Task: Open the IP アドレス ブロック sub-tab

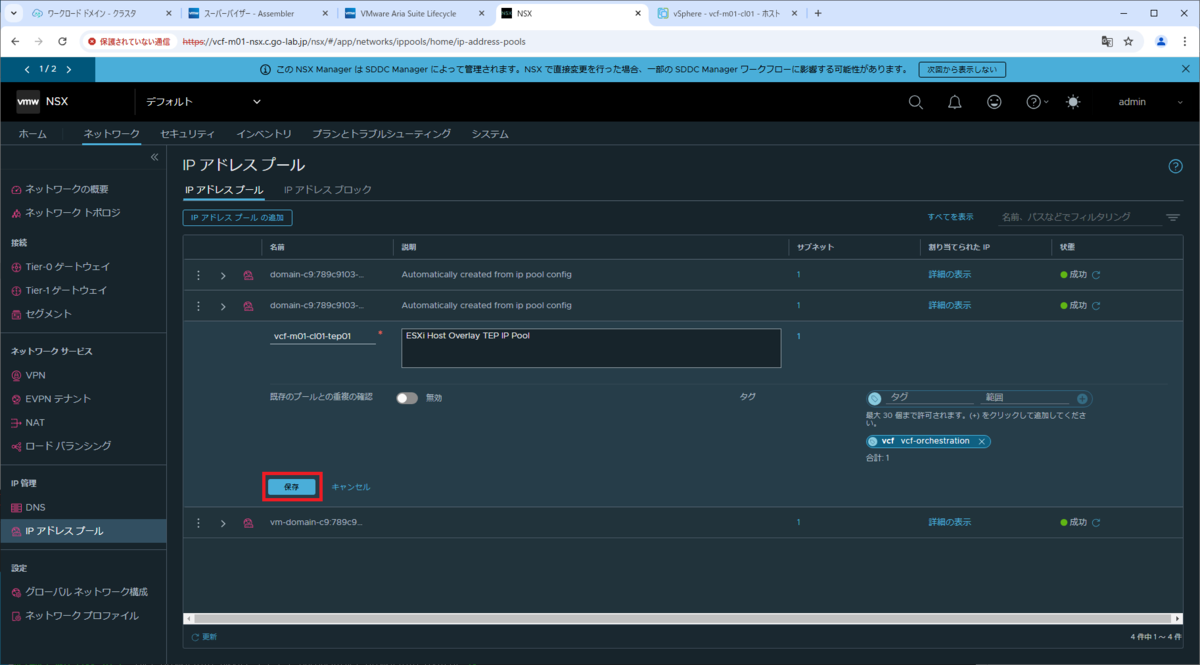Action: coord(327,189)
